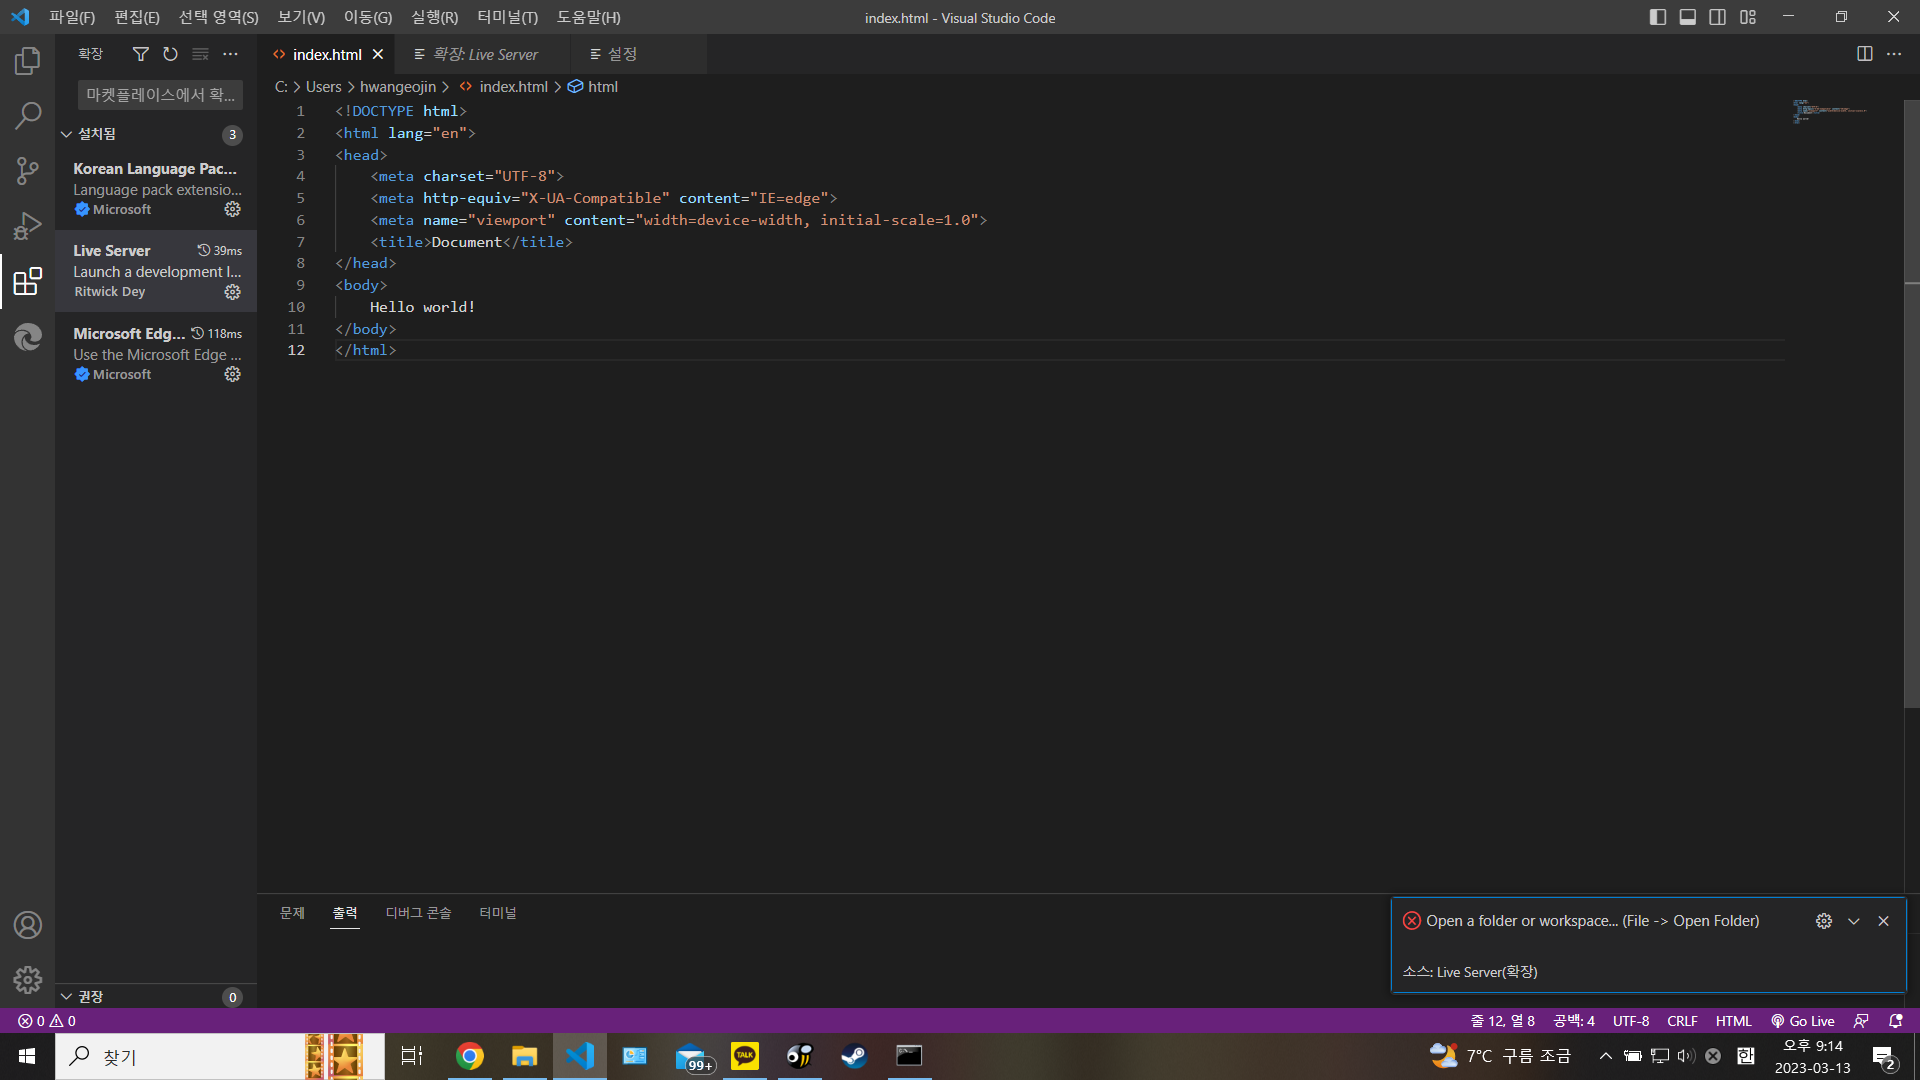1920x1080 pixels.
Task: Click hwangeojin in breadcrumb path
Action: [398, 87]
